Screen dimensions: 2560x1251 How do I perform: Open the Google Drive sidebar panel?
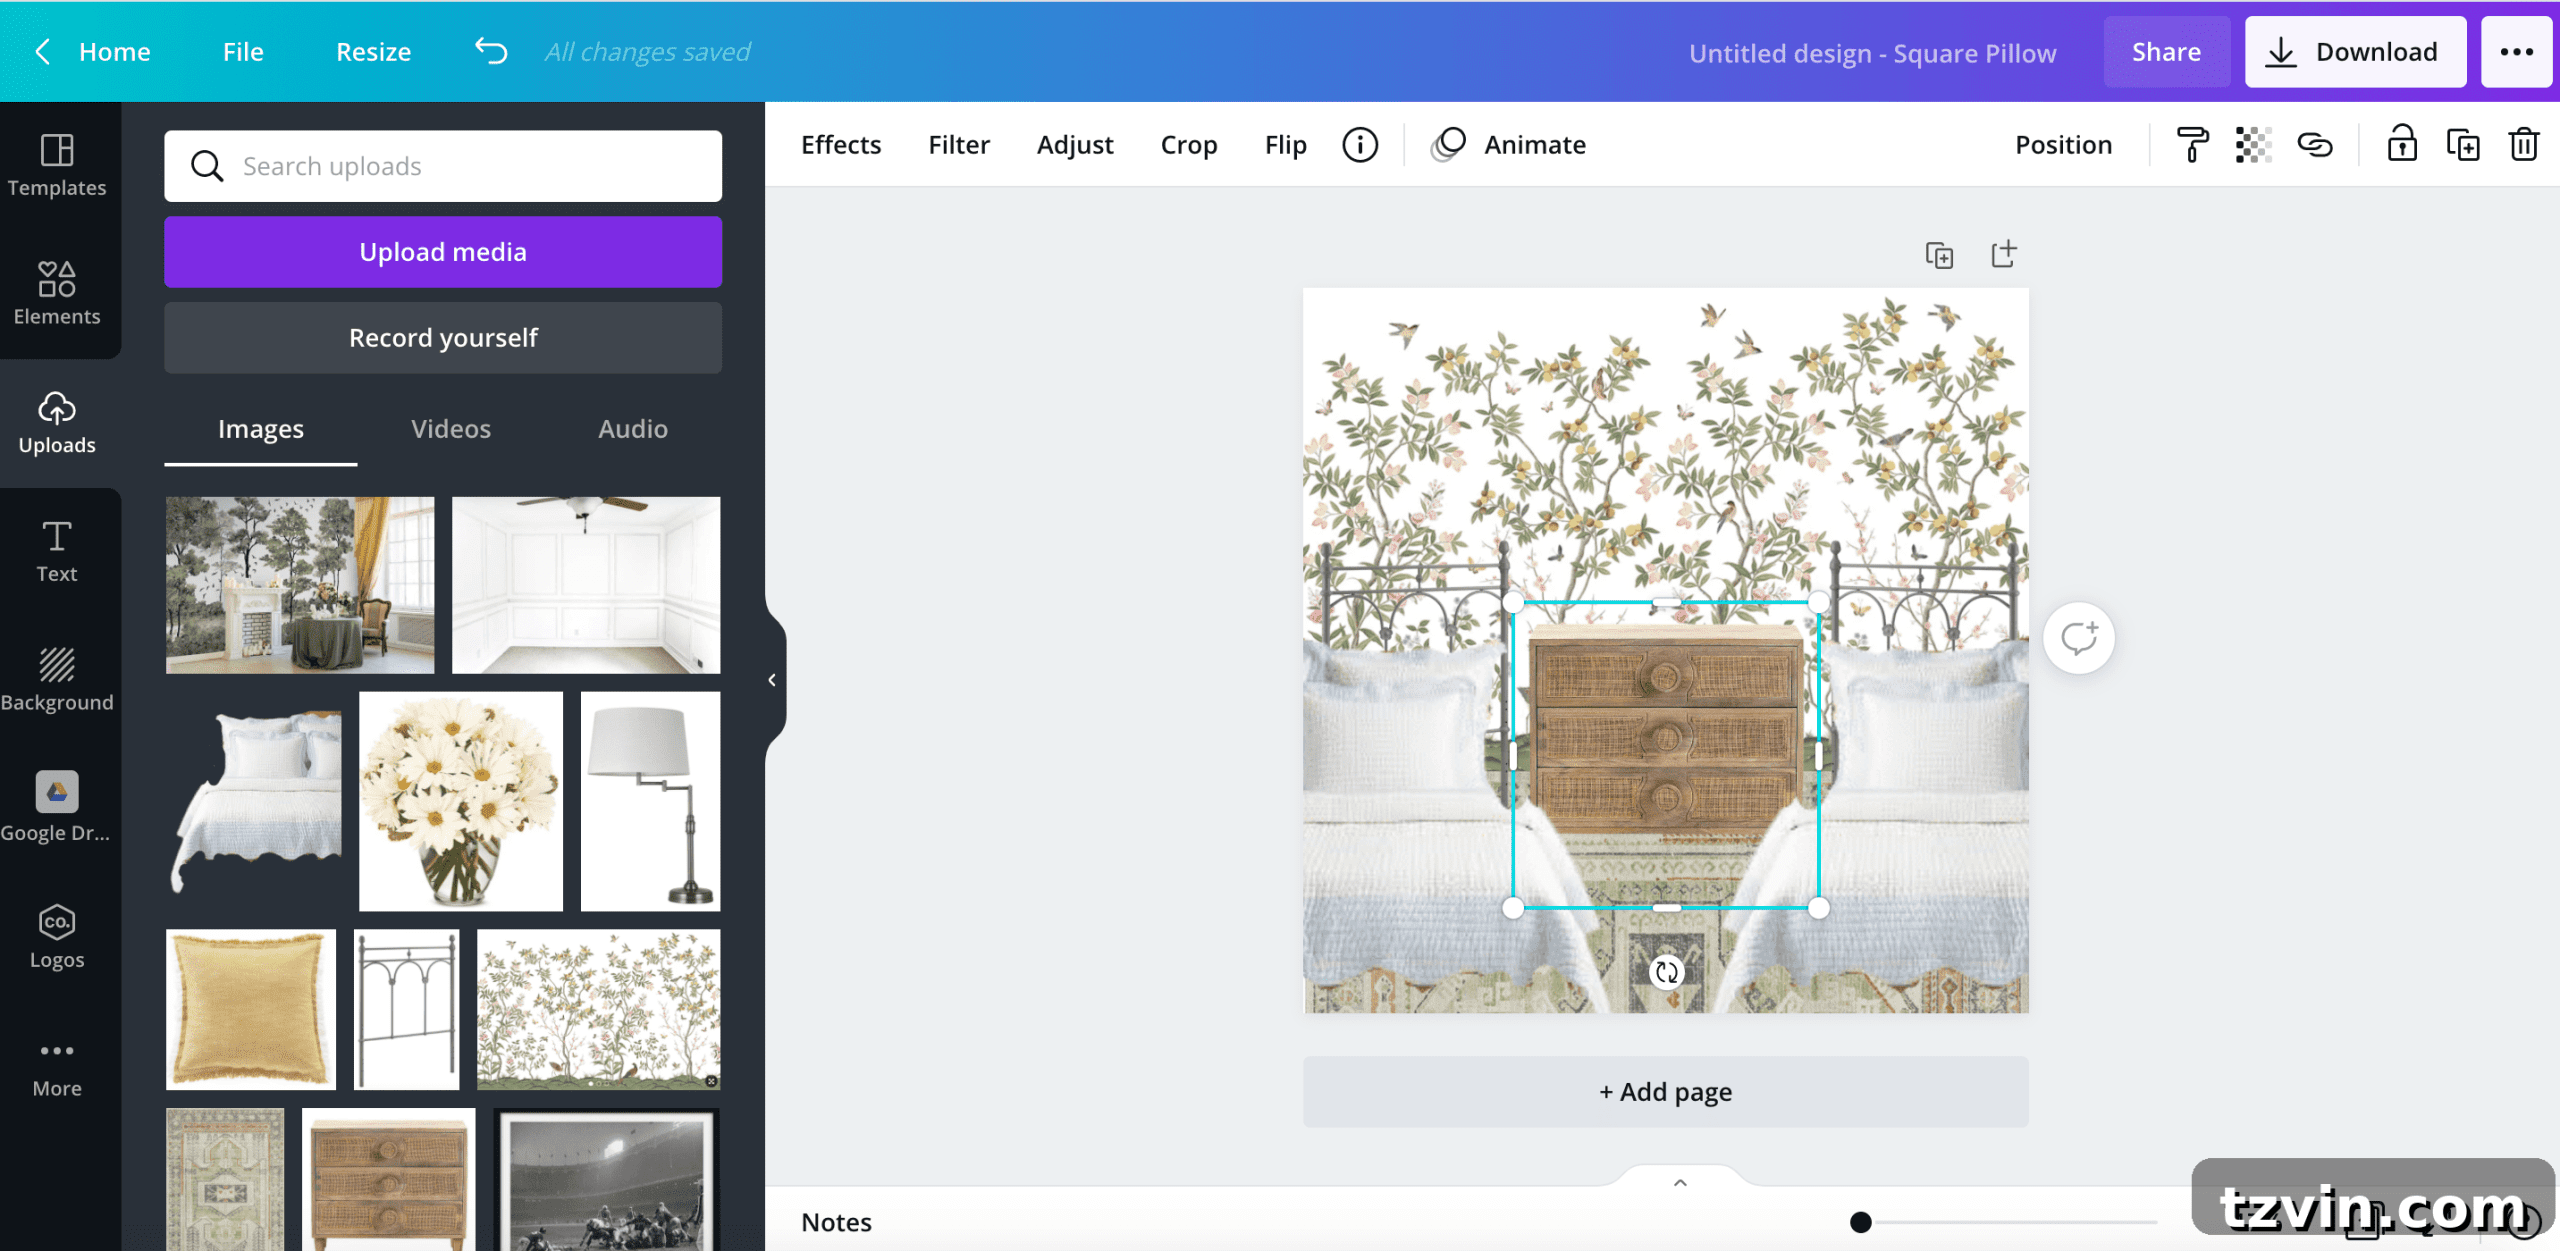point(57,808)
